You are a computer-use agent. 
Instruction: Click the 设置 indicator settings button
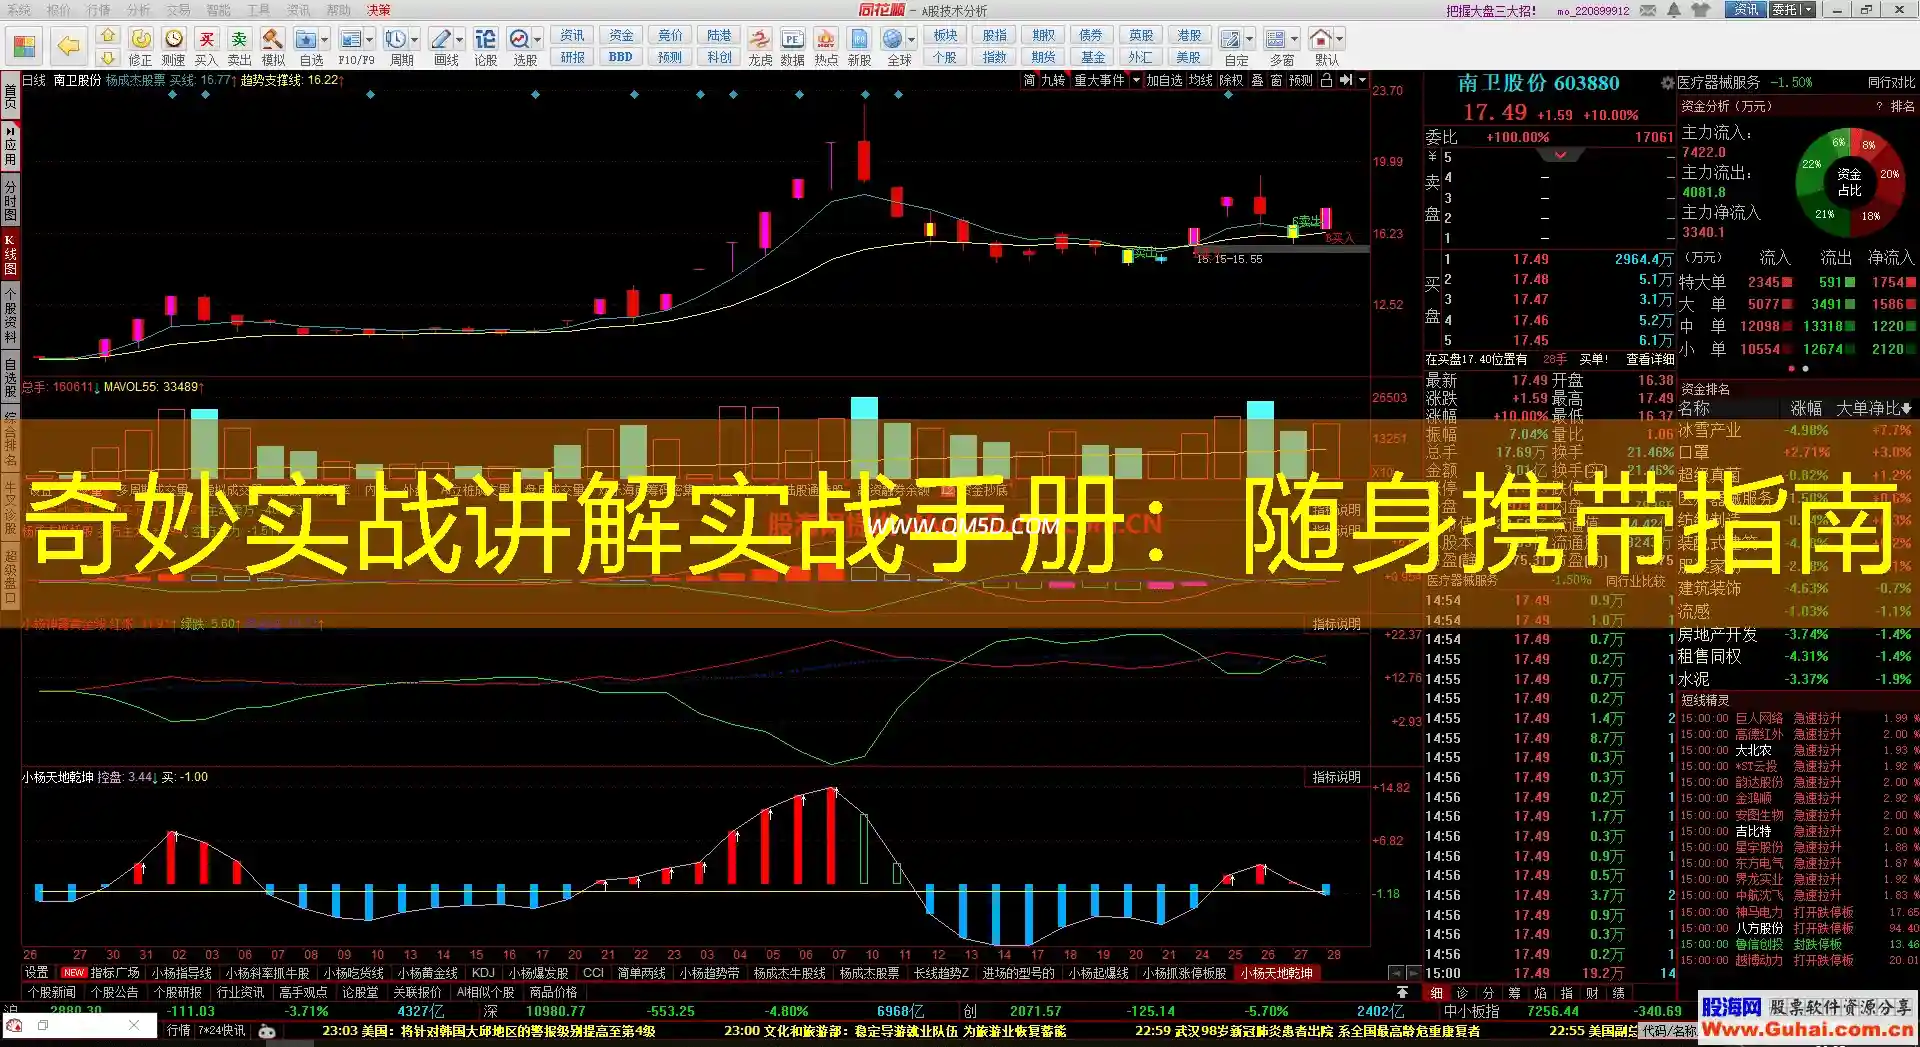tap(37, 973)
